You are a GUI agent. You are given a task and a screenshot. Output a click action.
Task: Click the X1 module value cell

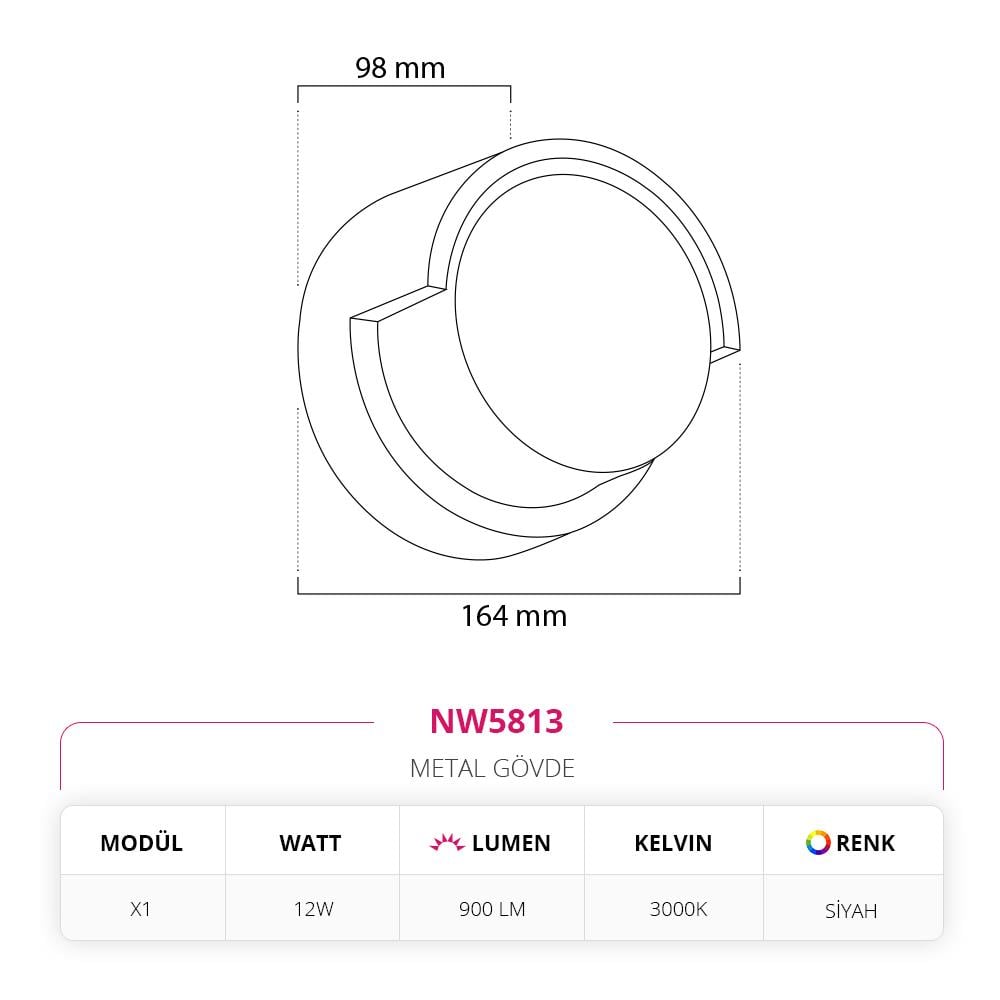[141, 909]
